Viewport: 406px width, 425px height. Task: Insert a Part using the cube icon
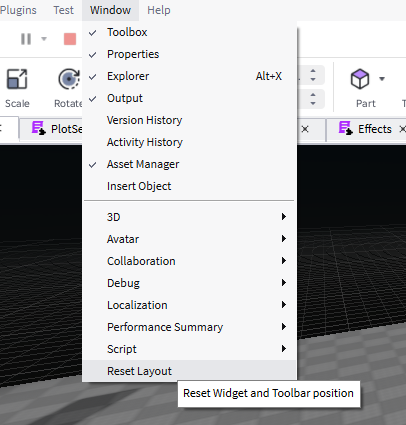pos(360,79)
